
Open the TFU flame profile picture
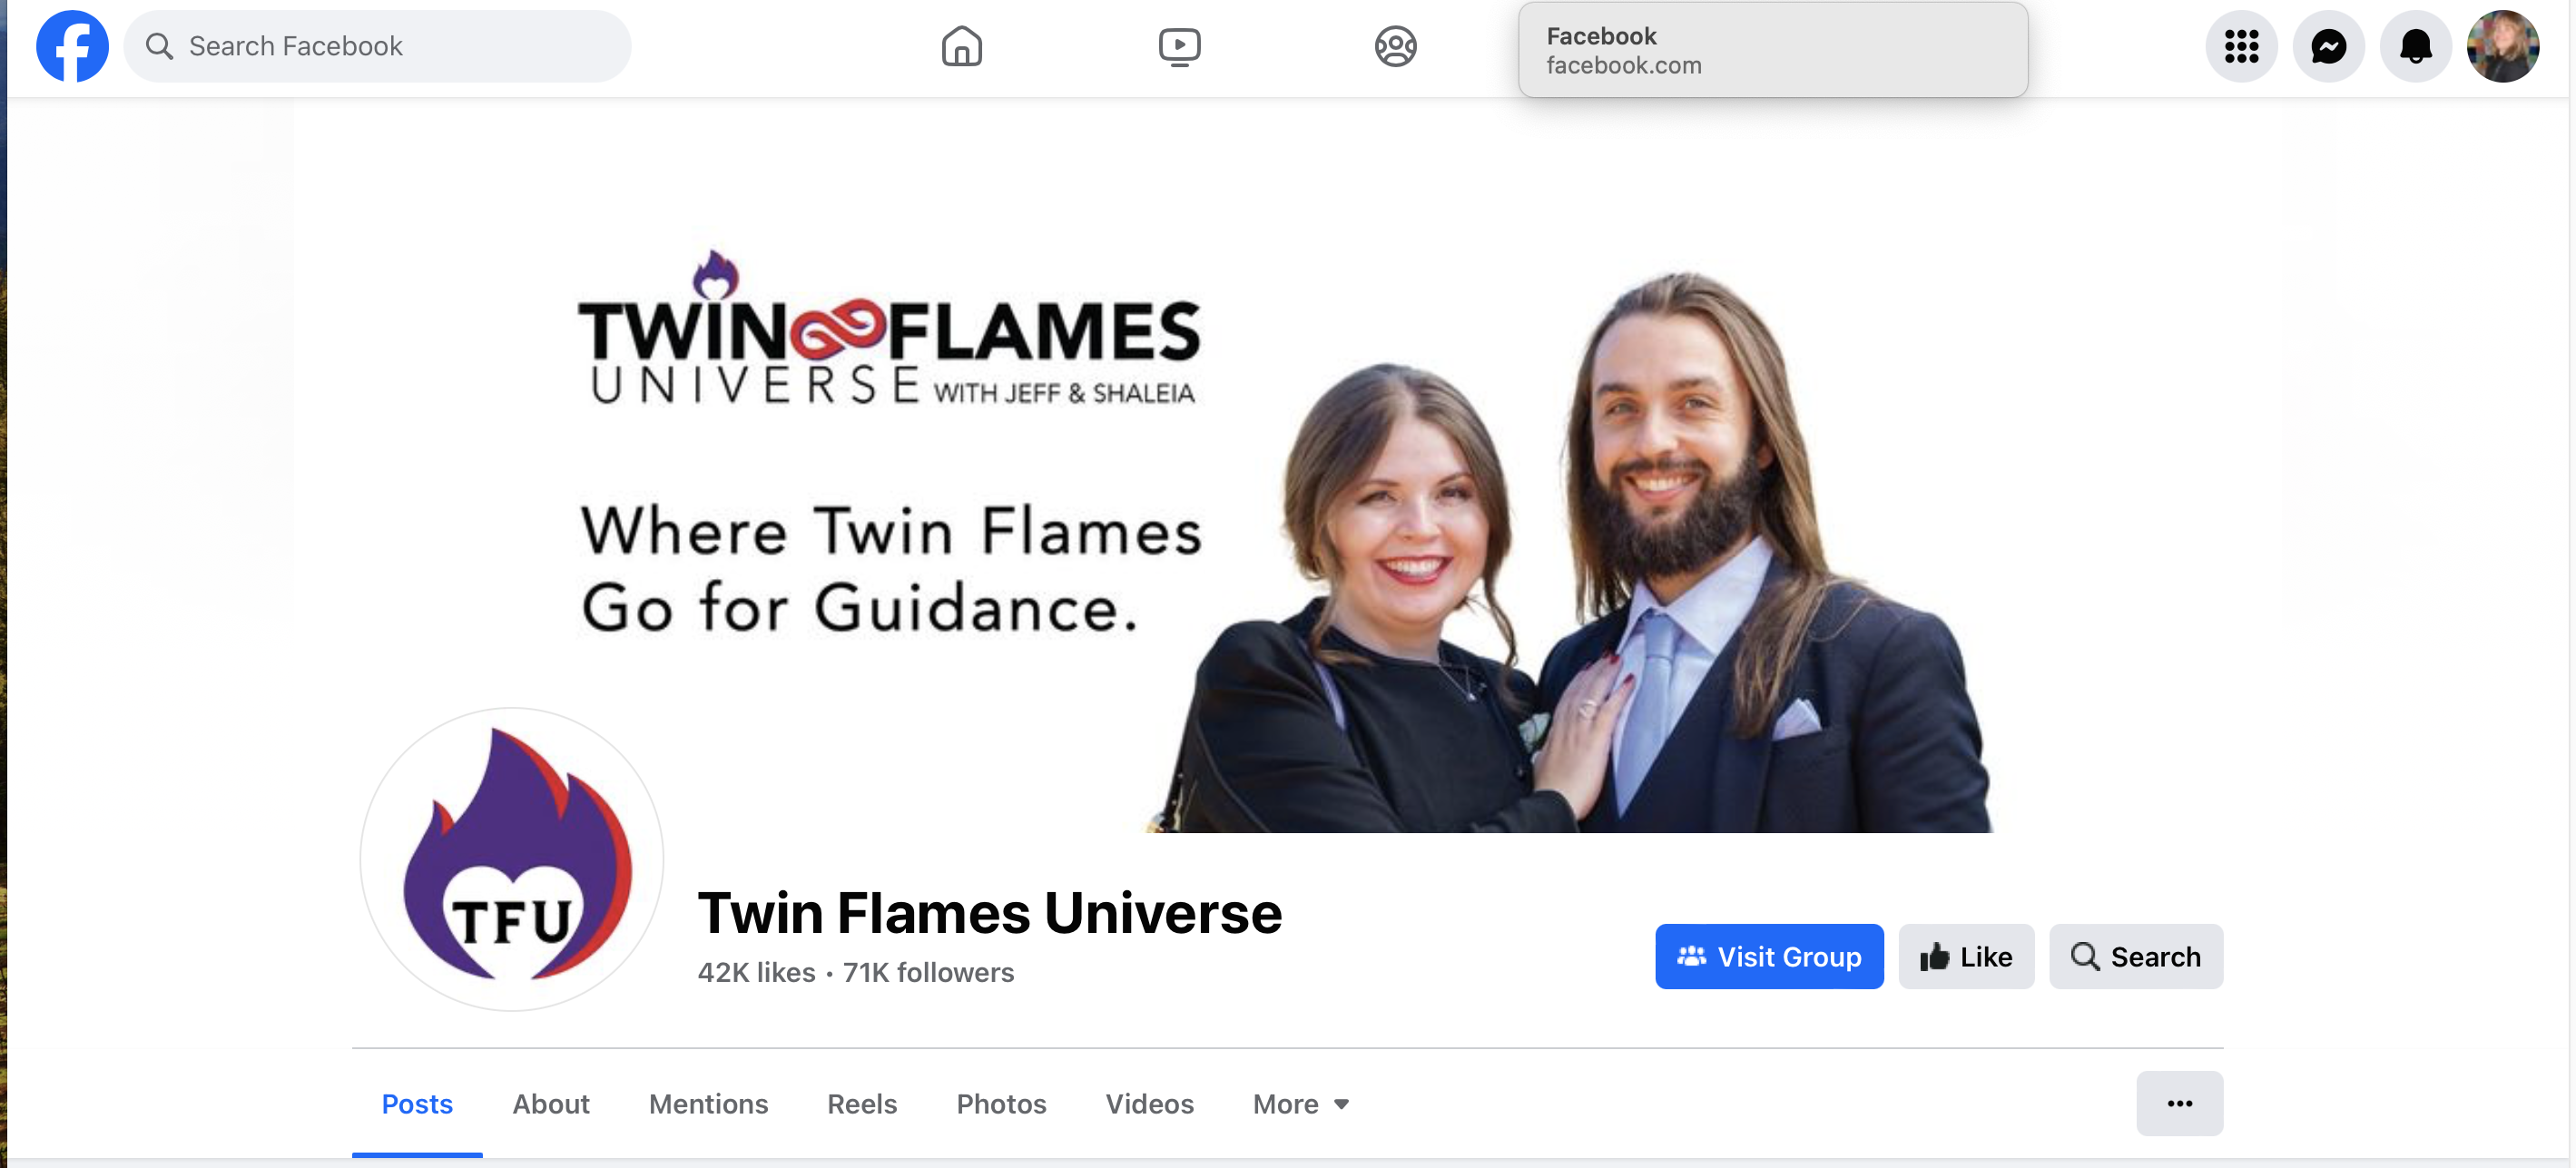pyautogui.click(x=512, y=859)
